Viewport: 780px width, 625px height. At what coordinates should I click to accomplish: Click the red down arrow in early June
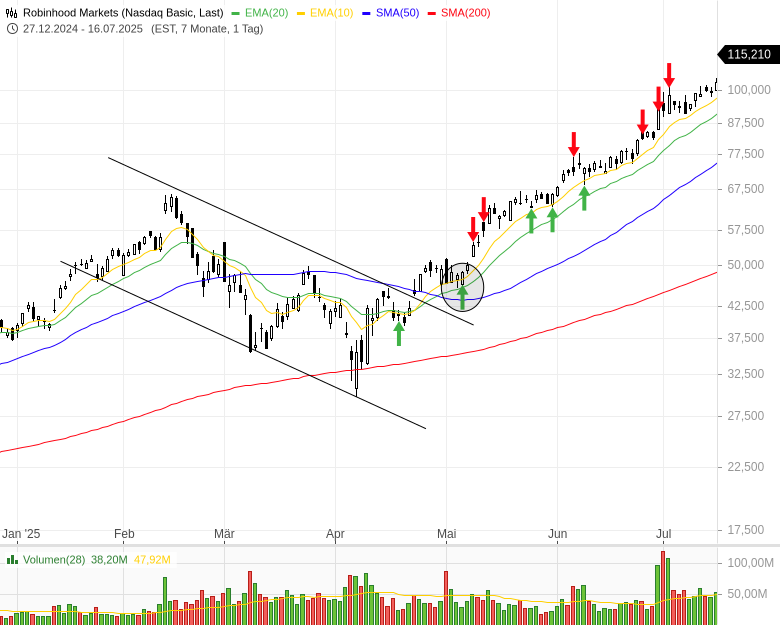coord(574,144)
